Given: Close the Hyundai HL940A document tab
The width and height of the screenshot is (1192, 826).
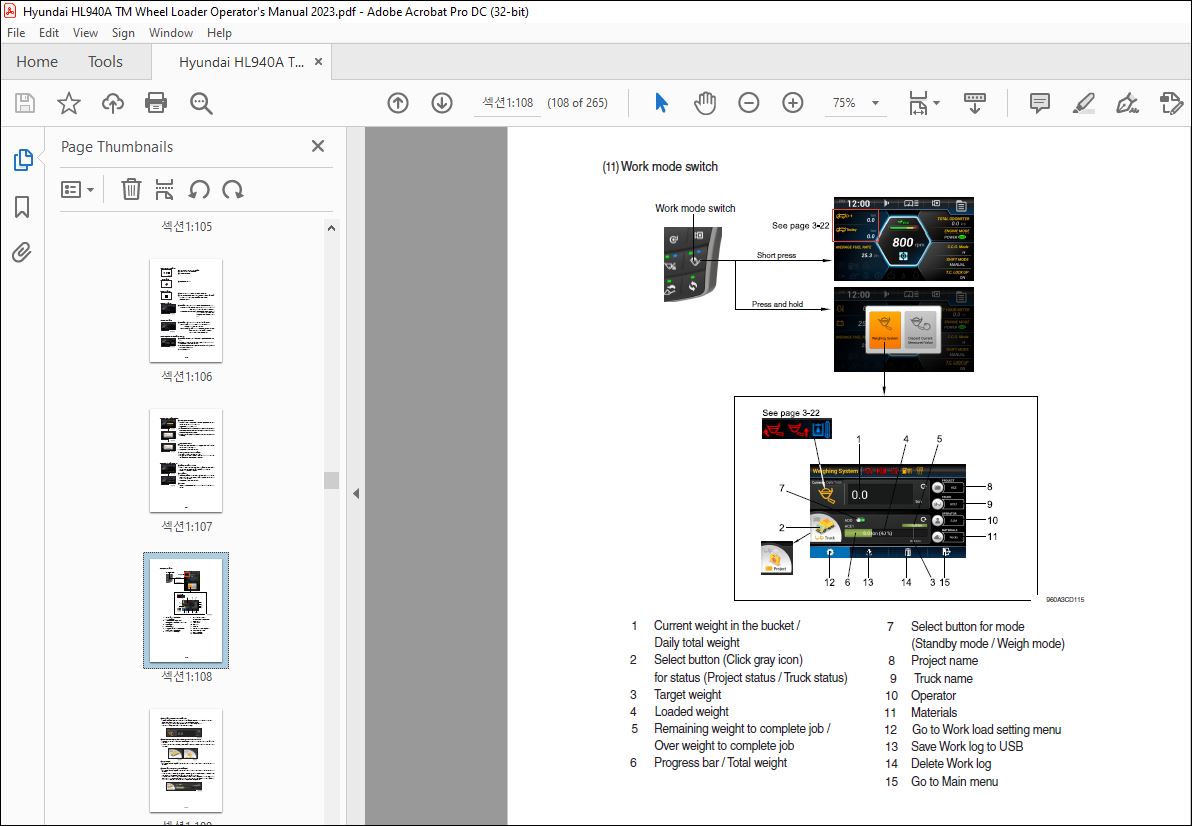Looking at the screenshot, I should pyautogui.click(x=319, y=62).
